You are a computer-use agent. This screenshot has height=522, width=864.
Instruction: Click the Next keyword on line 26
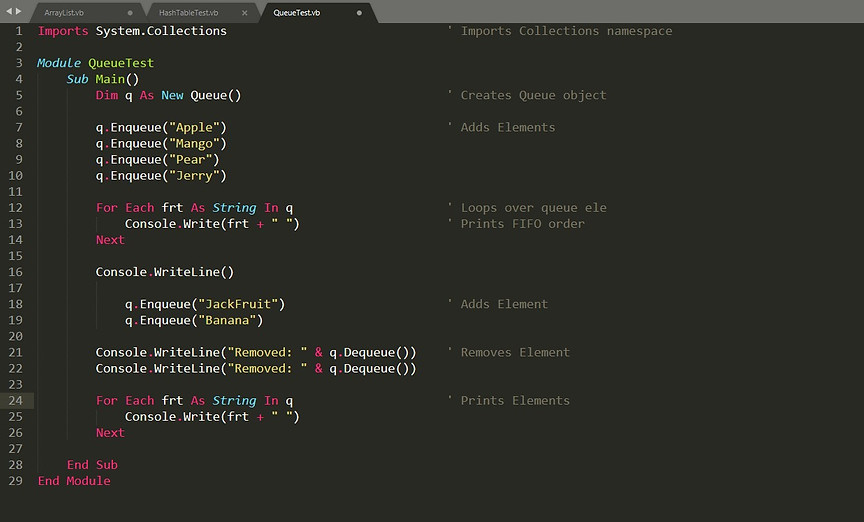110,433
